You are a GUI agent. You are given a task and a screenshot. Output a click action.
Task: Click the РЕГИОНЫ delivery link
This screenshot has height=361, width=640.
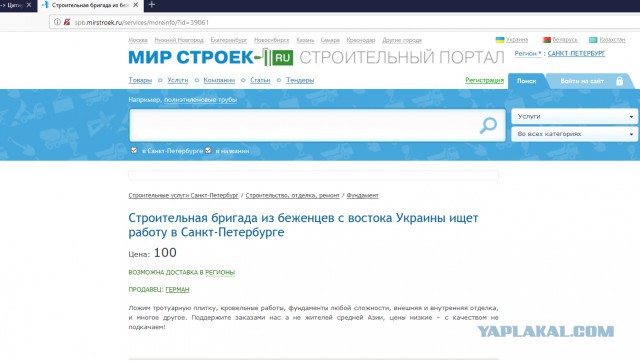click(x=220, y=272)
